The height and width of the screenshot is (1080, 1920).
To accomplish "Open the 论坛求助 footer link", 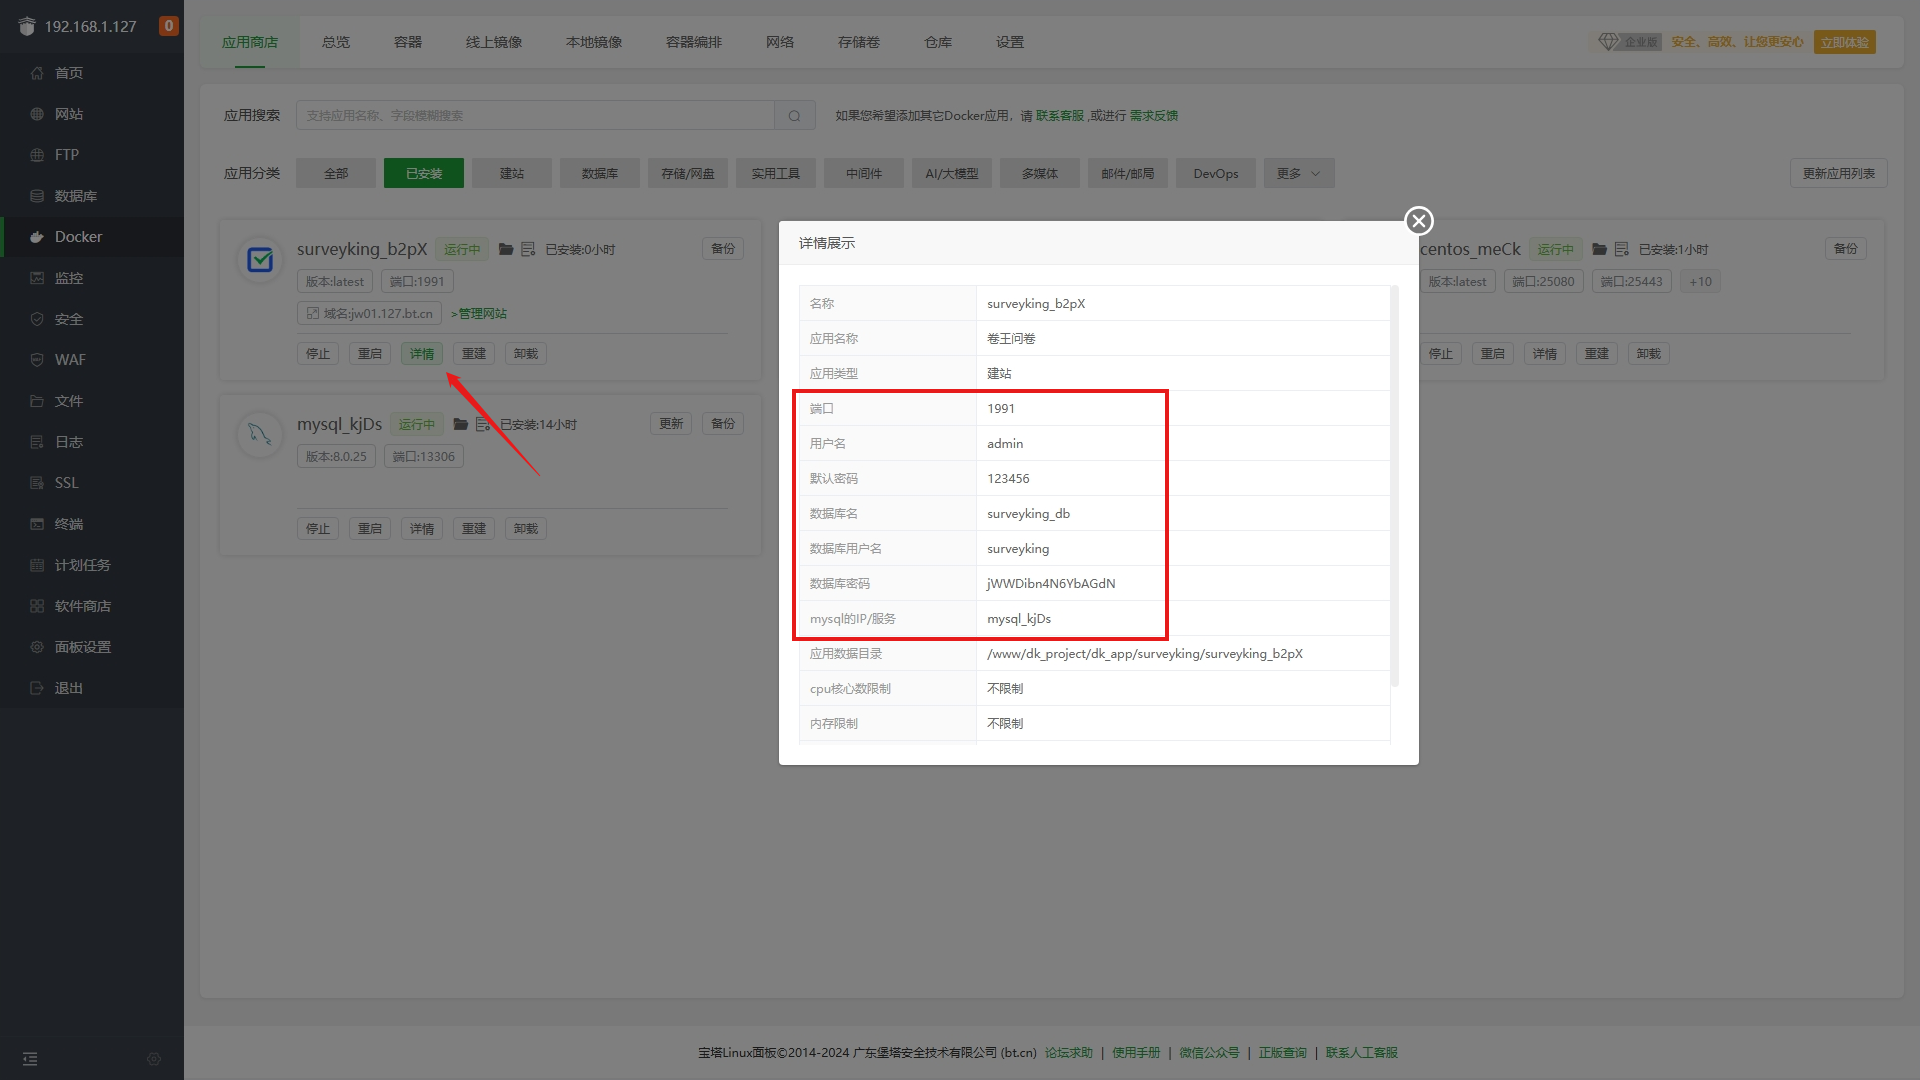I will pyautogui.click(x=1069, y=1052).
